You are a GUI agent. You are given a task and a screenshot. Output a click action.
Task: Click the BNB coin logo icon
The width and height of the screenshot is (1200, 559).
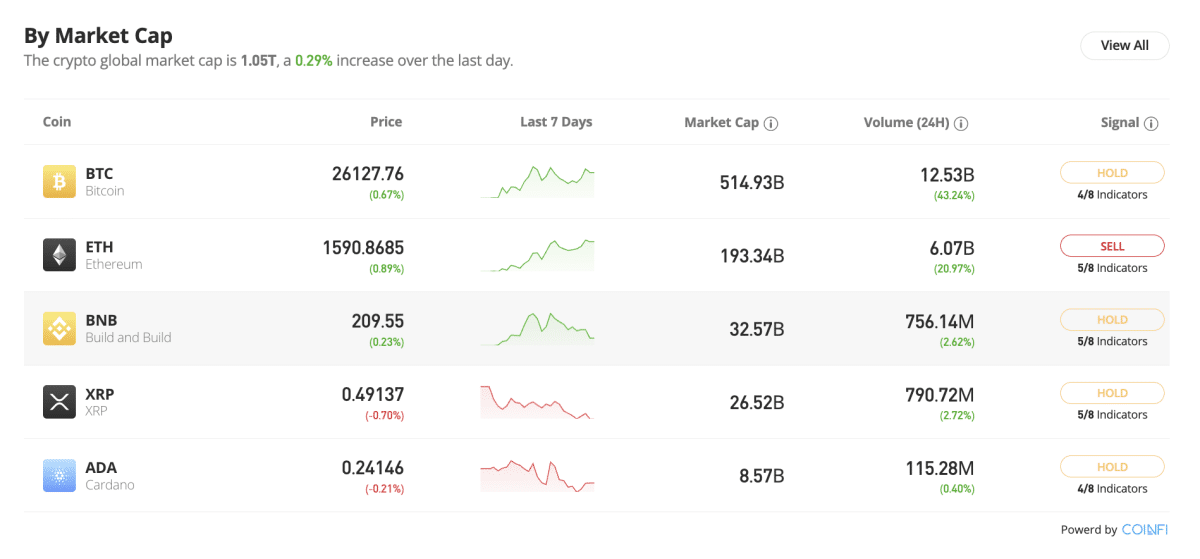[x=59, y=329]
